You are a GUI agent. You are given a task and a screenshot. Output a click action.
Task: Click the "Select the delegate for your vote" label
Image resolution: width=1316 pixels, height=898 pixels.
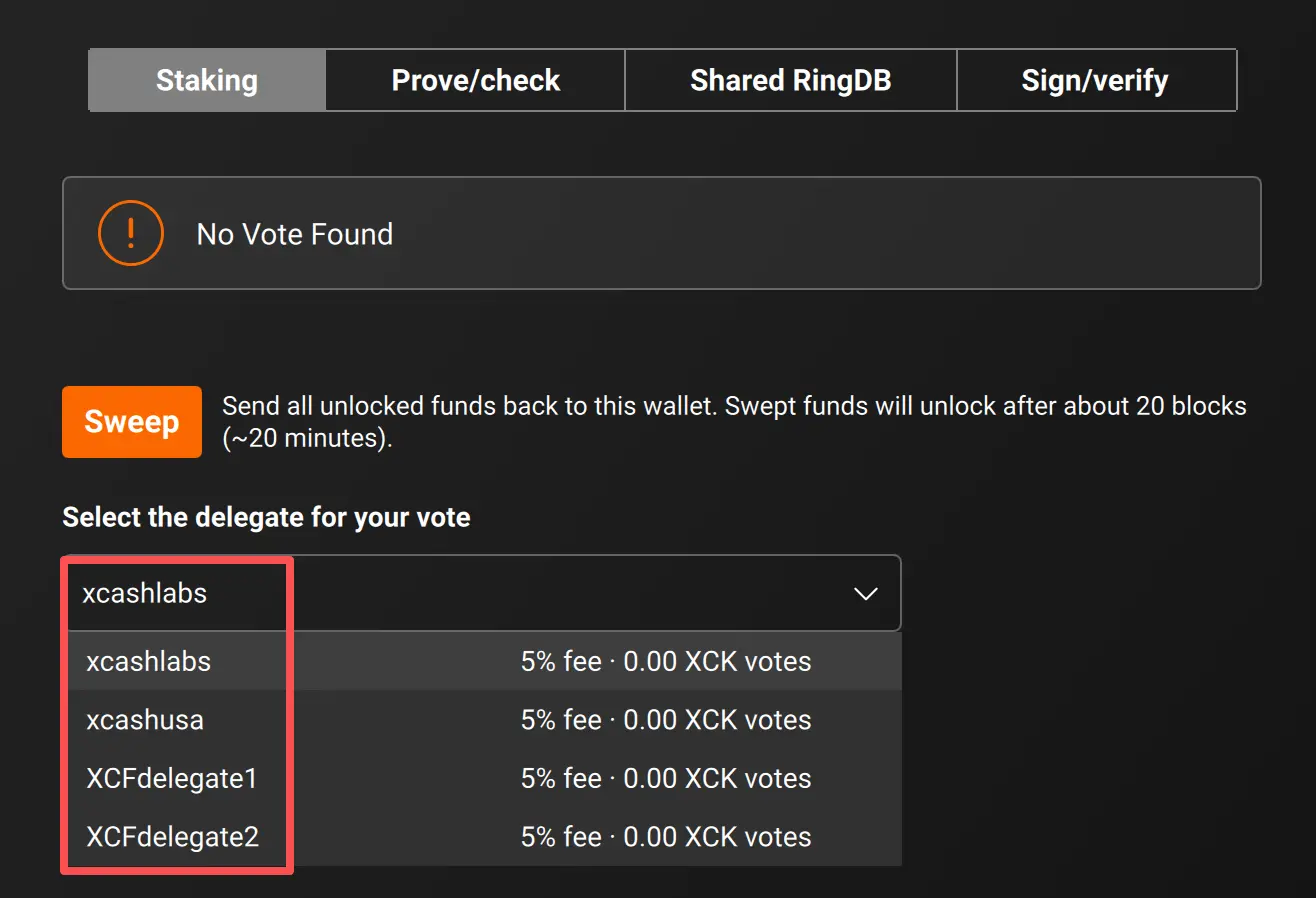coord(266,517)
